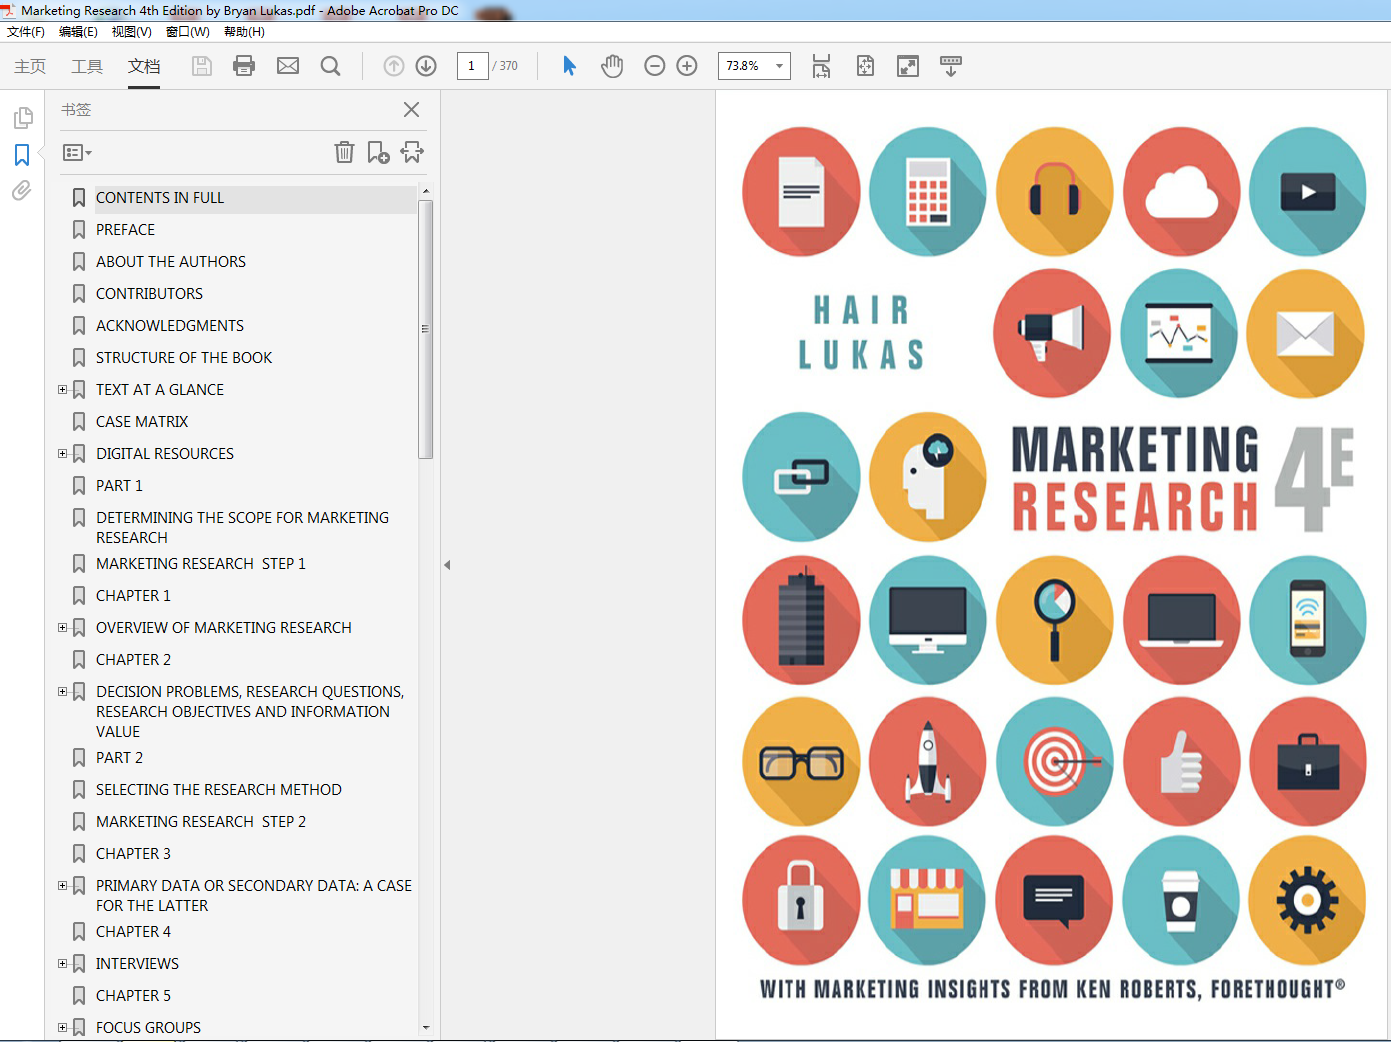Select CHAPTER 1 bookmark
1391x1042 pixels.
[133, 596]
